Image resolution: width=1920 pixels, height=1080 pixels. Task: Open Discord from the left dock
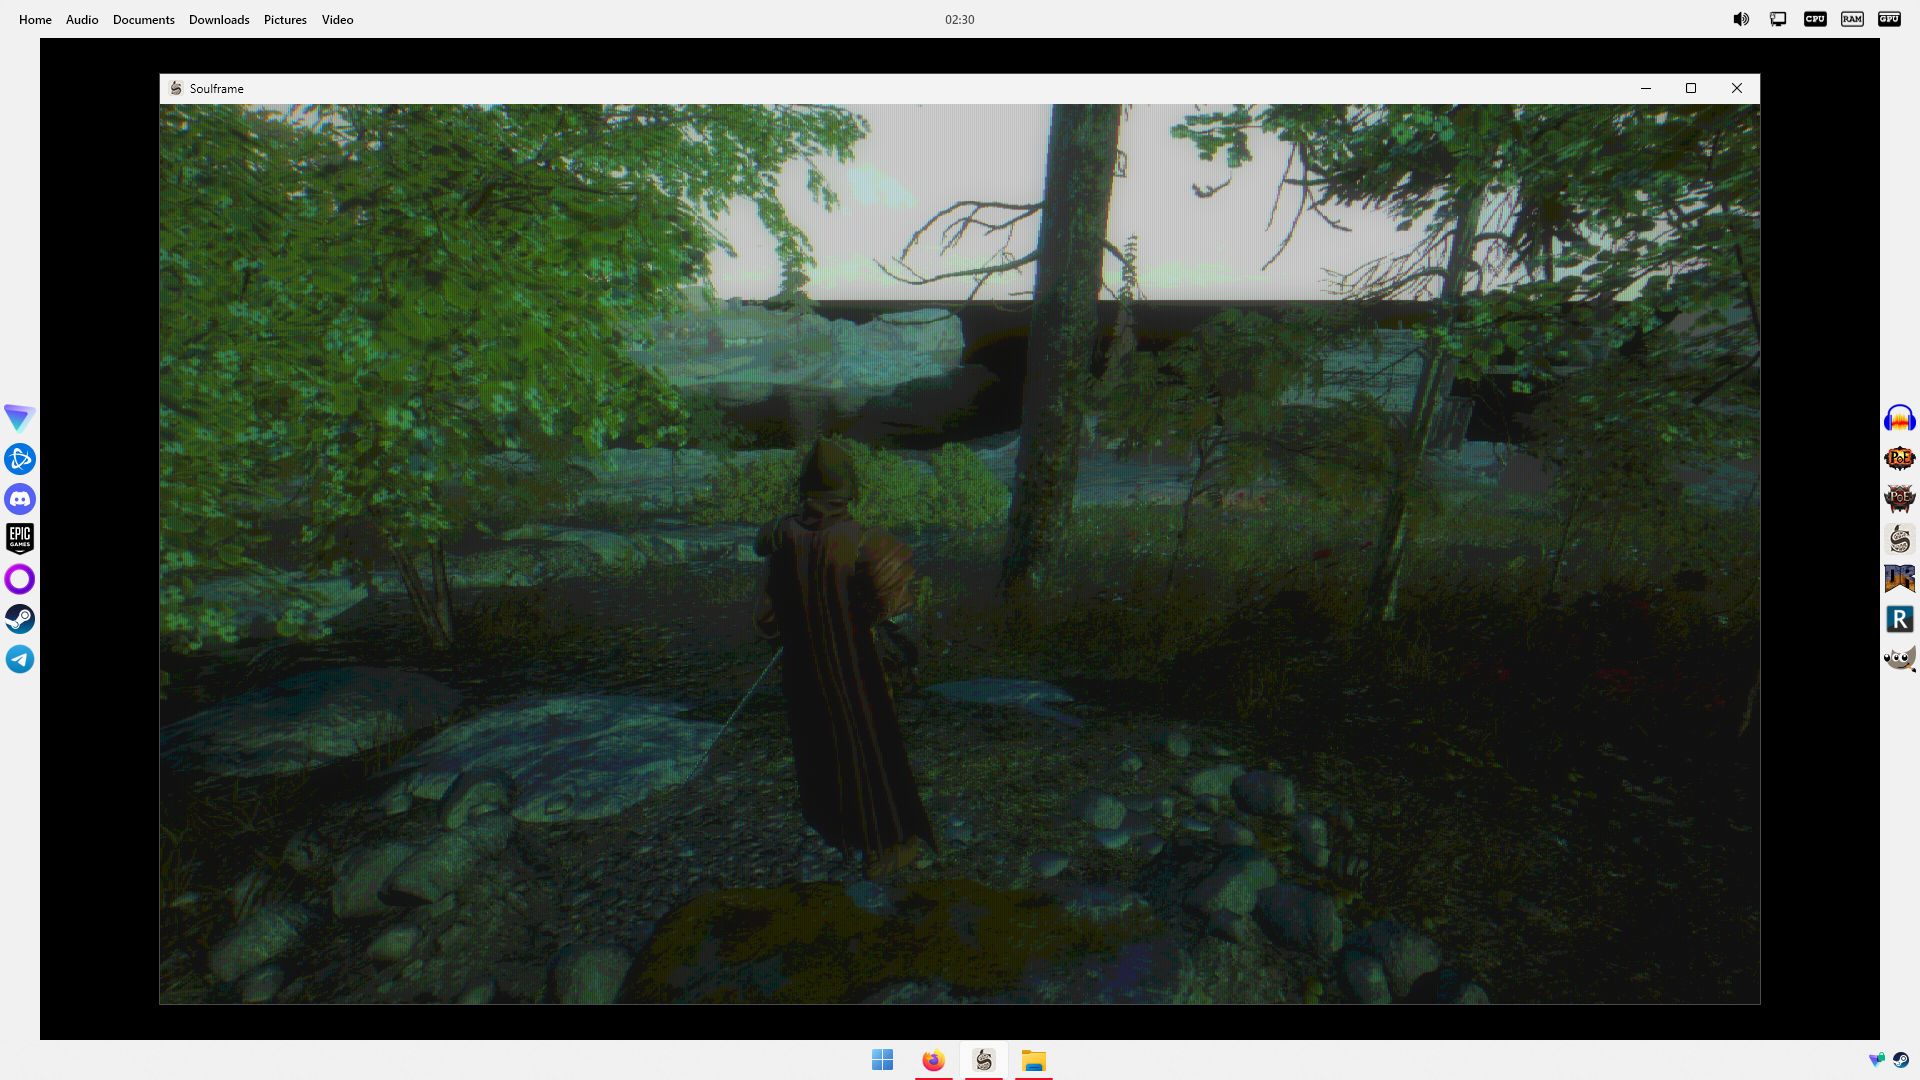click(20, 499)
